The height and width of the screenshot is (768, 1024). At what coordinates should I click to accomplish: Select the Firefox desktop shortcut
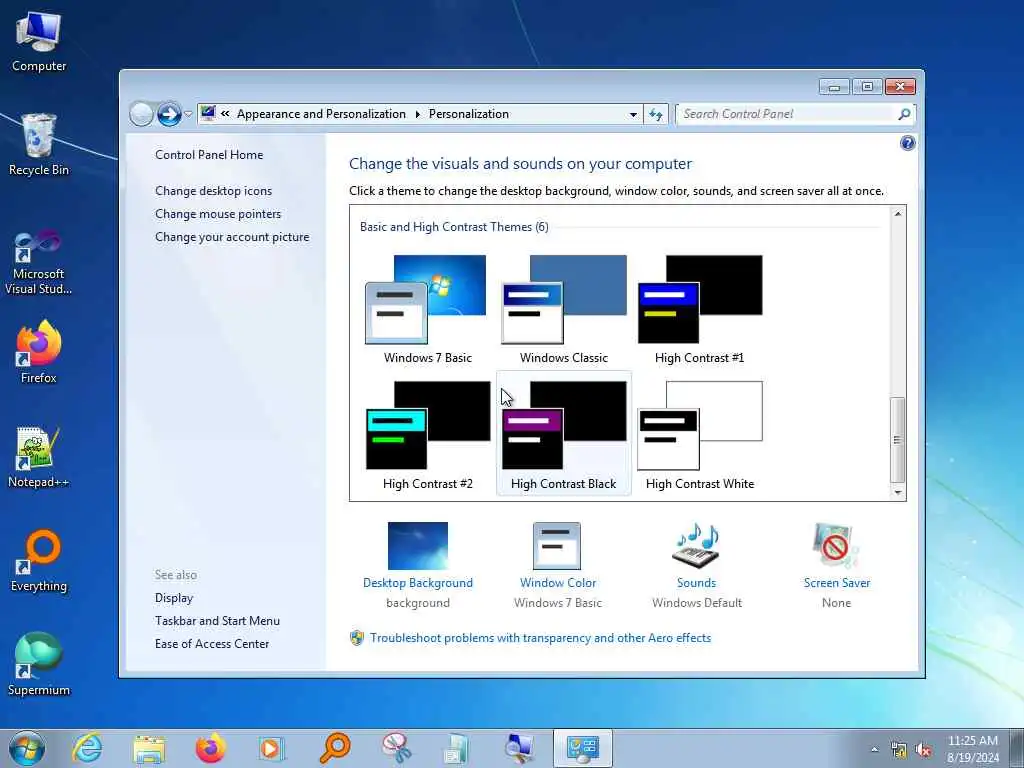point(39,352)
